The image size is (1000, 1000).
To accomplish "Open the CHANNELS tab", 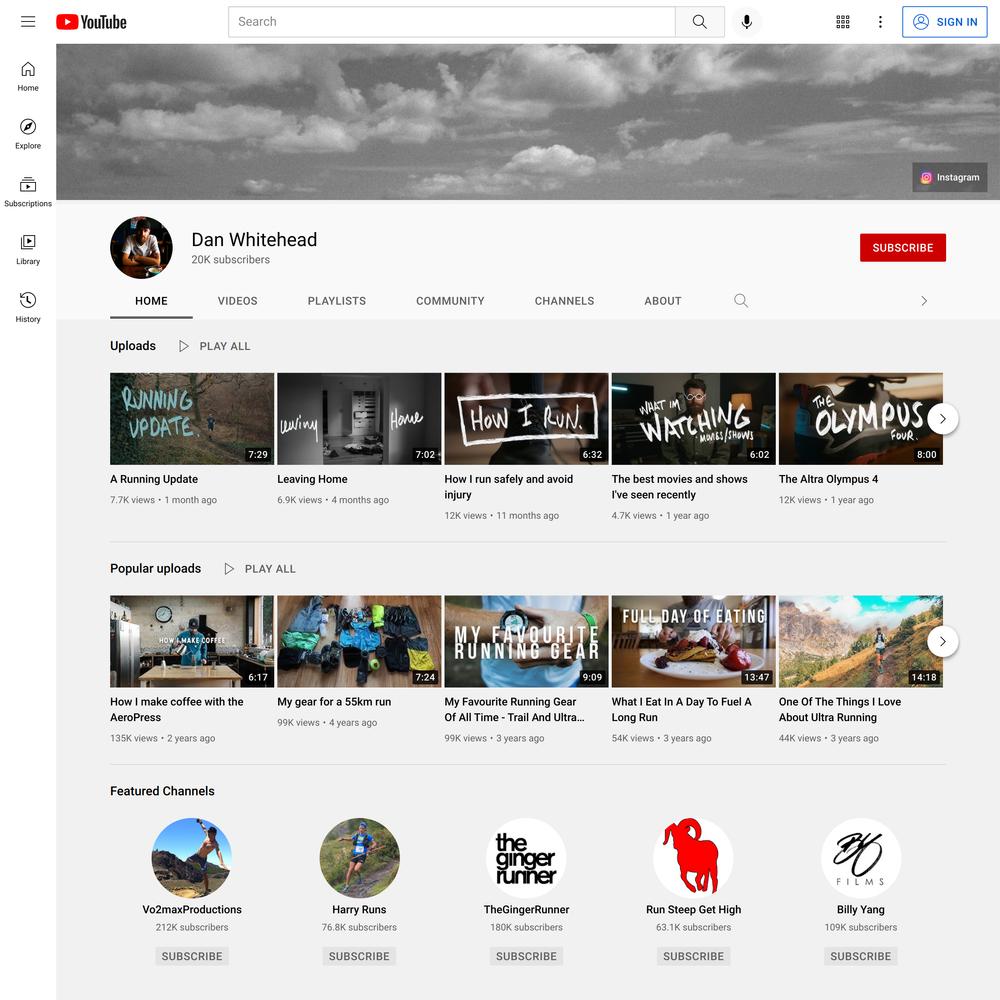I will (564, 301).
